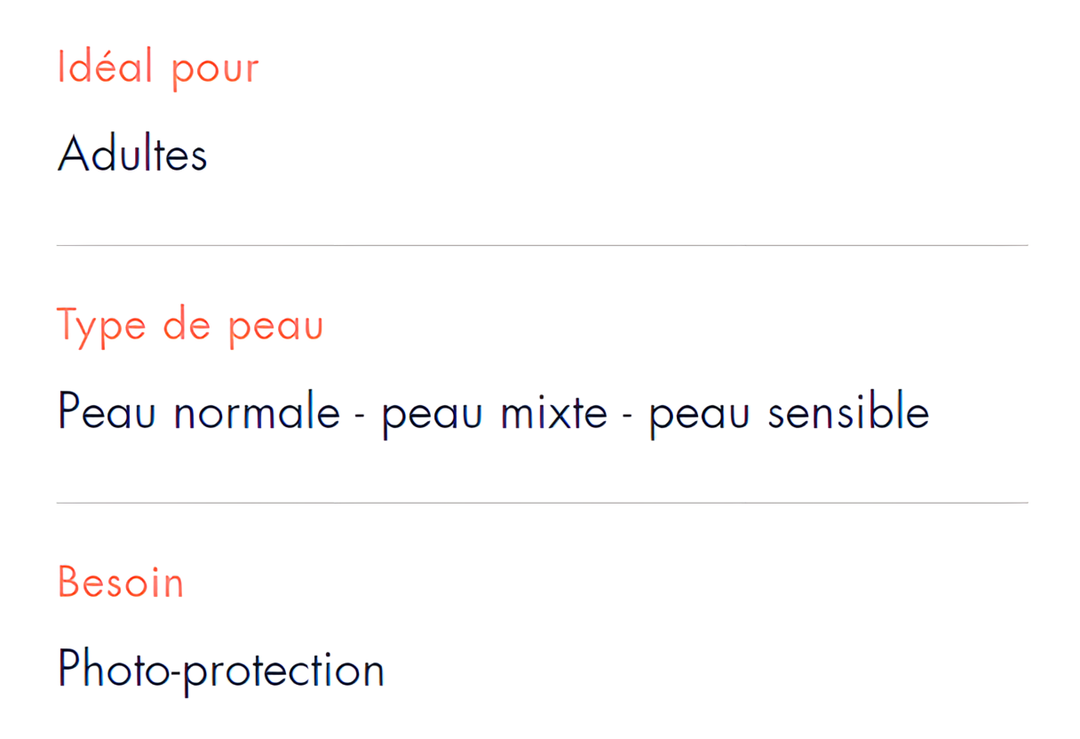Click the word 'Idéal' in the first heading
The width and height of the screenshot is (1080, 739).
[x=105, y=66]
